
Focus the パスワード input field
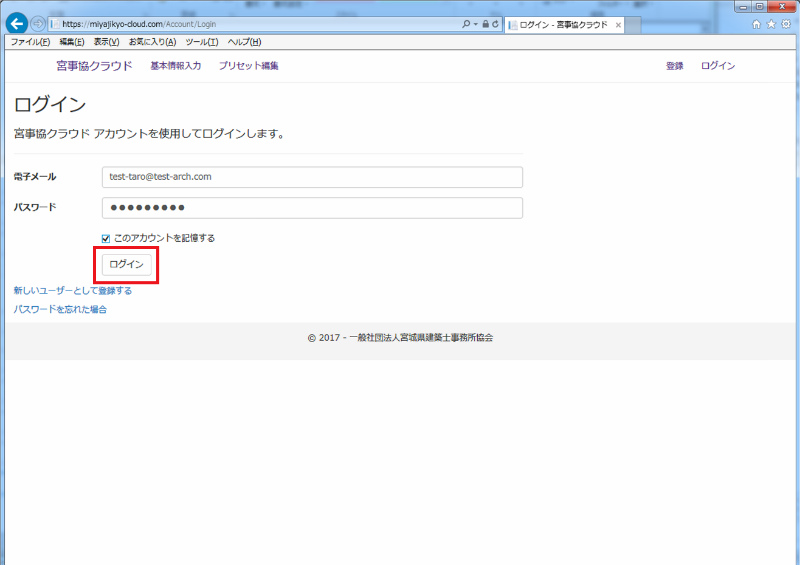(x=312, y=208)
